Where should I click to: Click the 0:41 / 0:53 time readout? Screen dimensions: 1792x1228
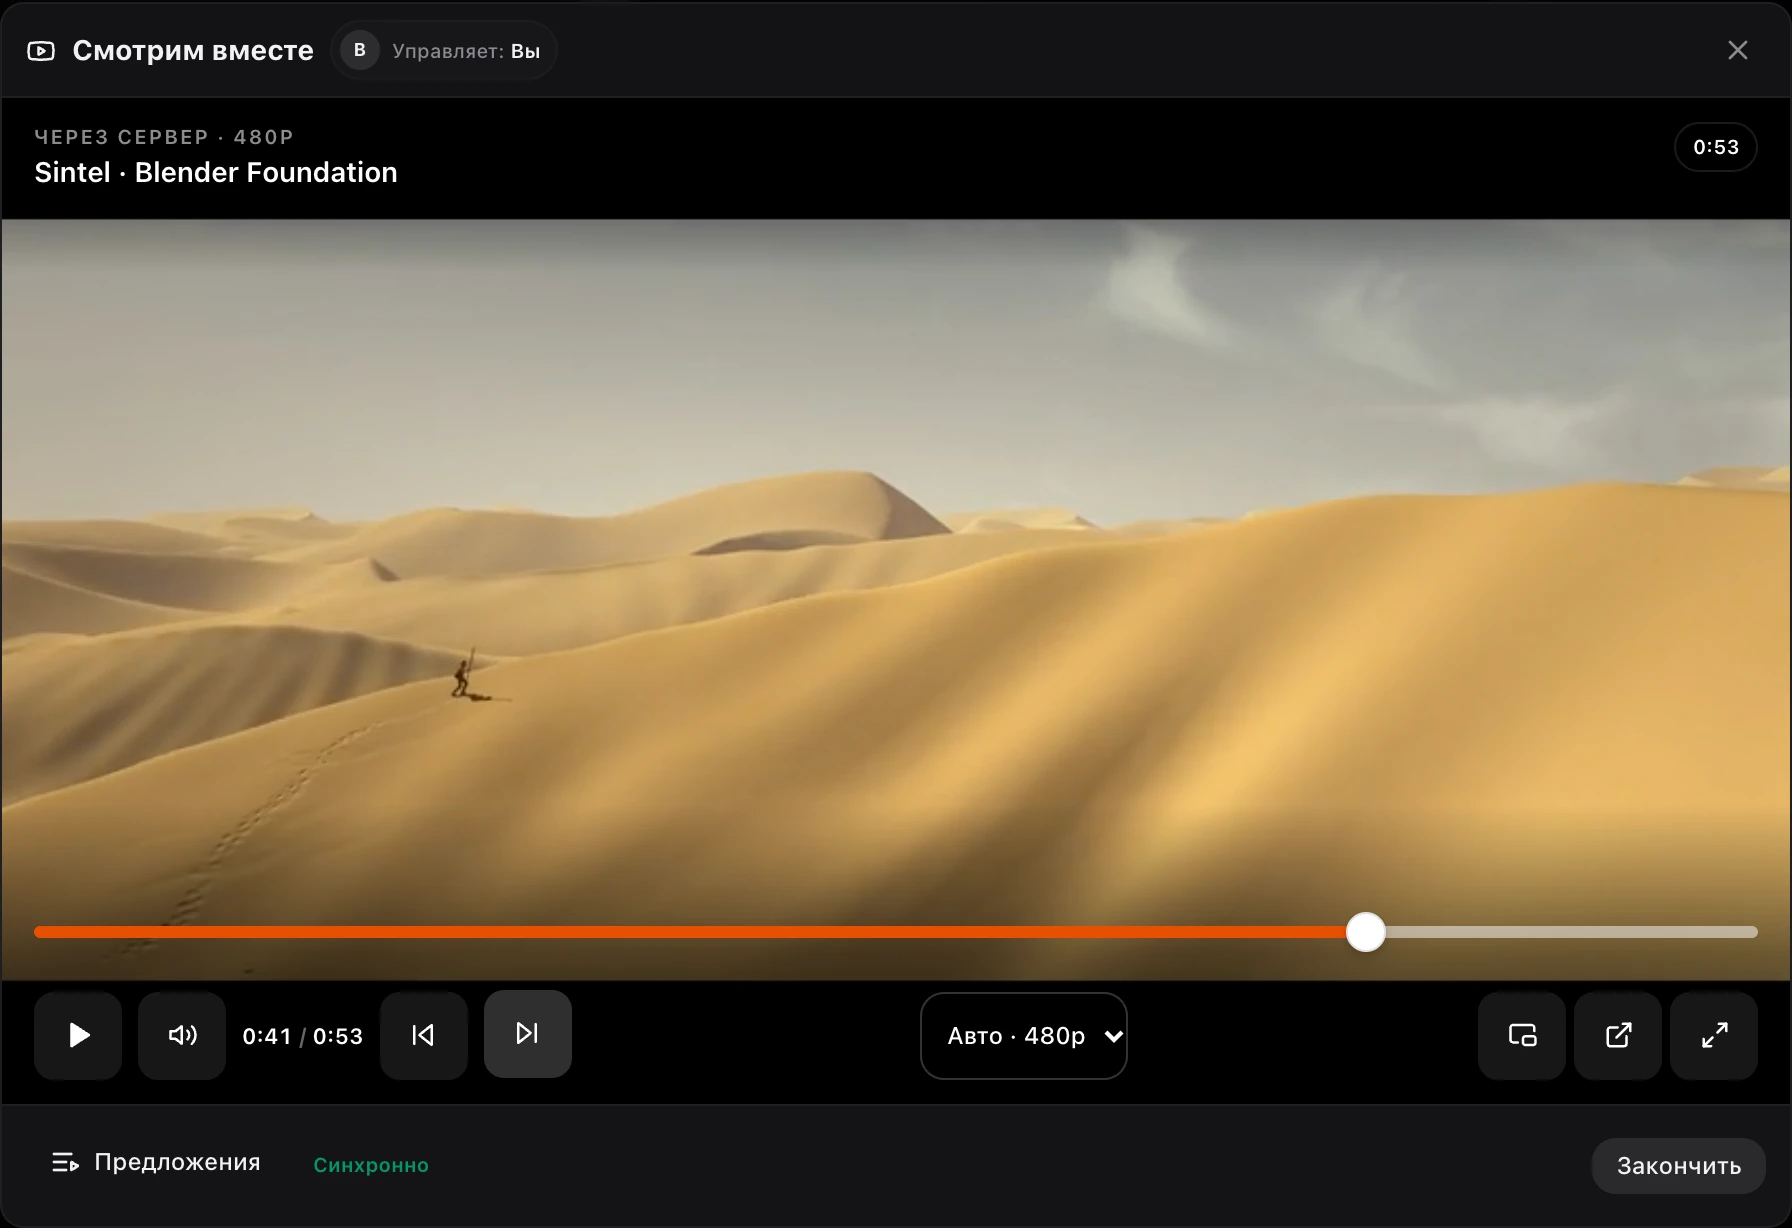pyautogui.click(x=303, y=1036)
